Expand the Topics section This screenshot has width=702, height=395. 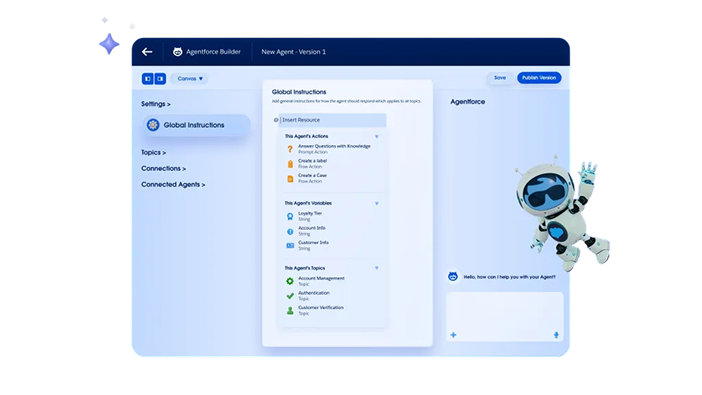point(154,153)
